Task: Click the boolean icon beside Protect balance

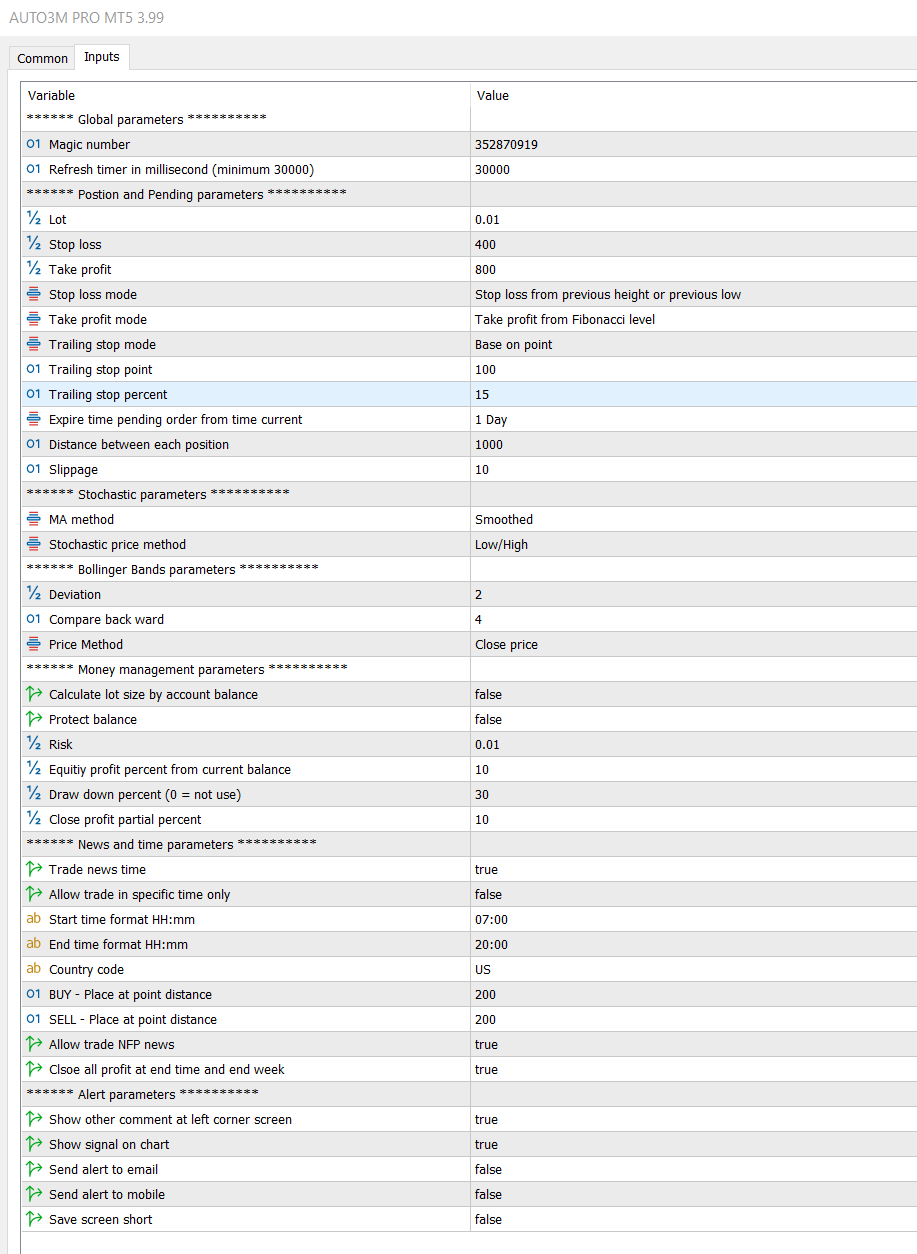Action: click(34, 719)
